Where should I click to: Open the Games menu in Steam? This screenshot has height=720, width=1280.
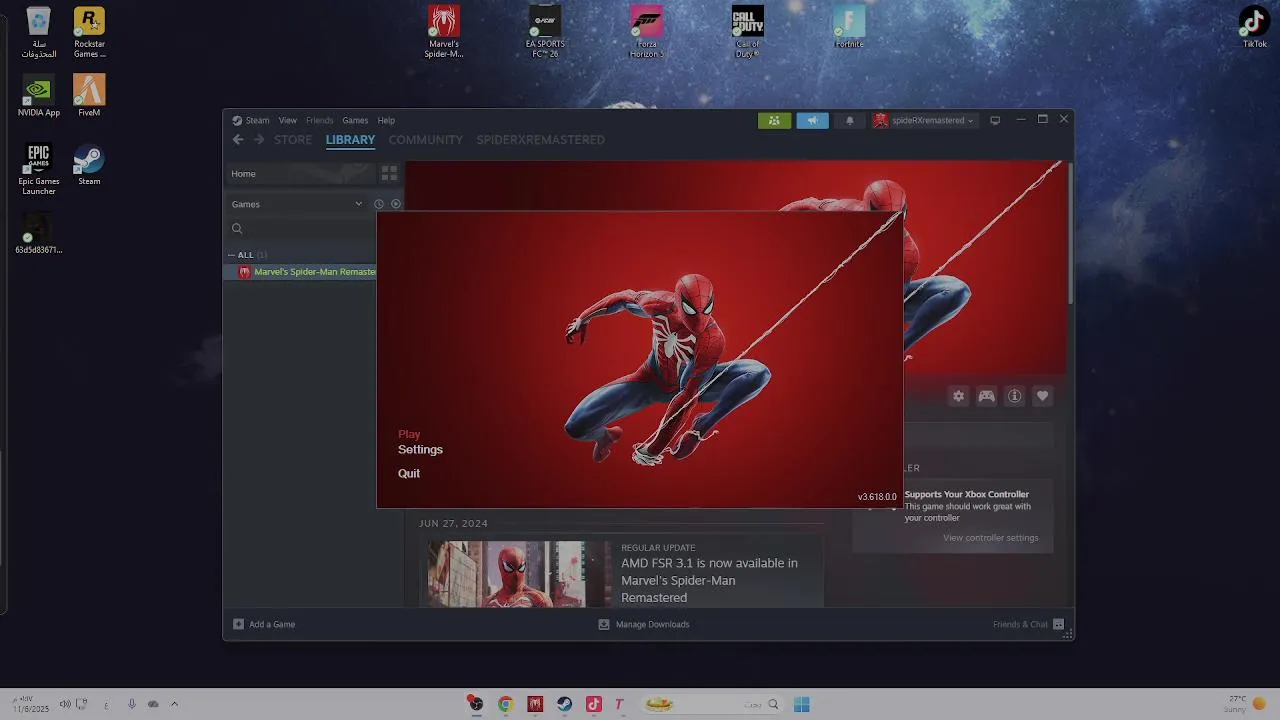click(355, 120)
